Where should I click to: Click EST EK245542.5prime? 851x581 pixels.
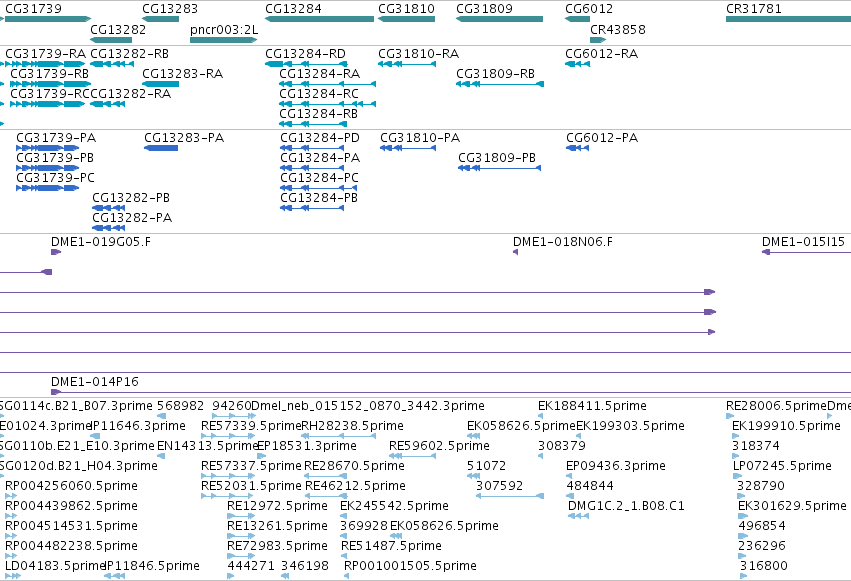344,516
